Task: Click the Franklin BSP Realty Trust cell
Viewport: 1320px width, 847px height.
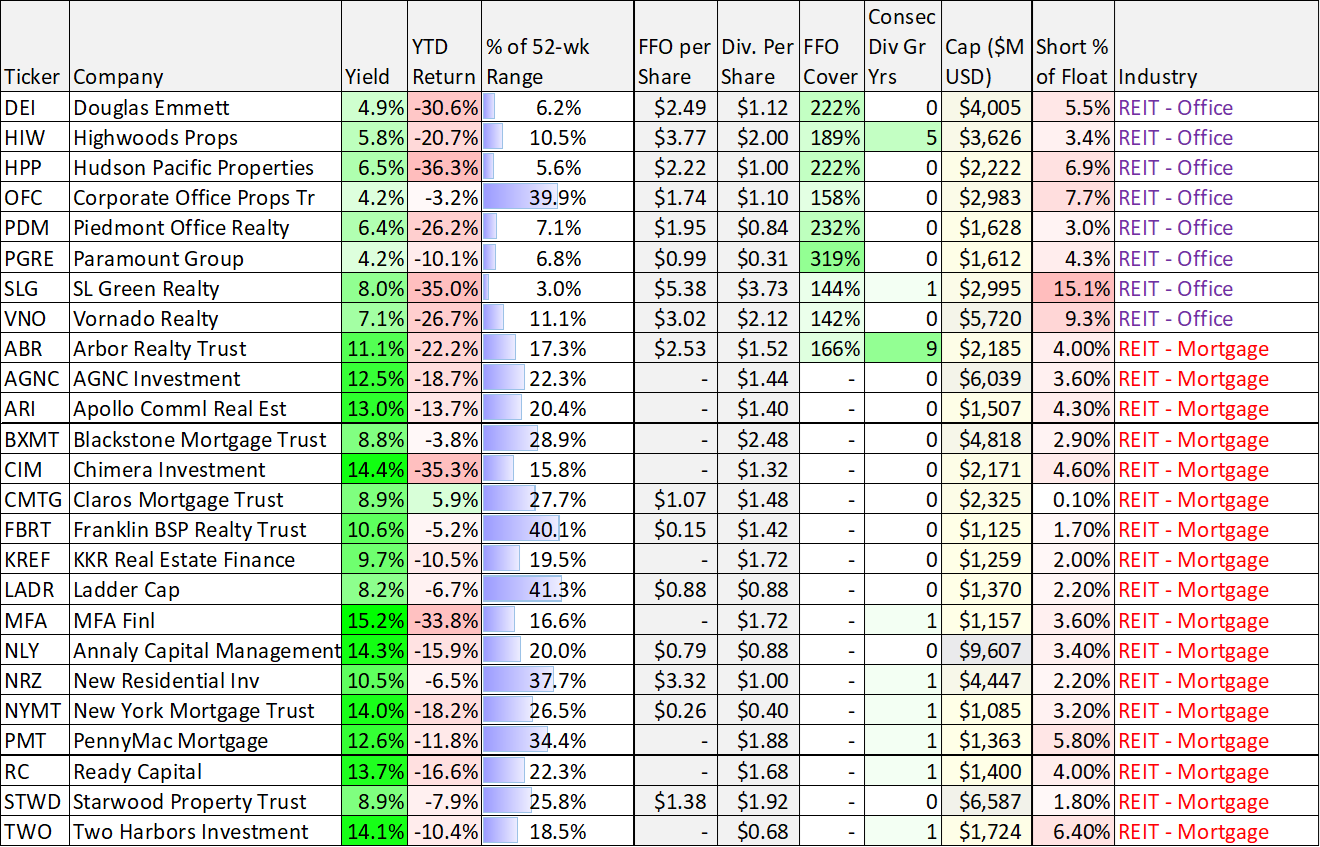Action: coord(205,530)
